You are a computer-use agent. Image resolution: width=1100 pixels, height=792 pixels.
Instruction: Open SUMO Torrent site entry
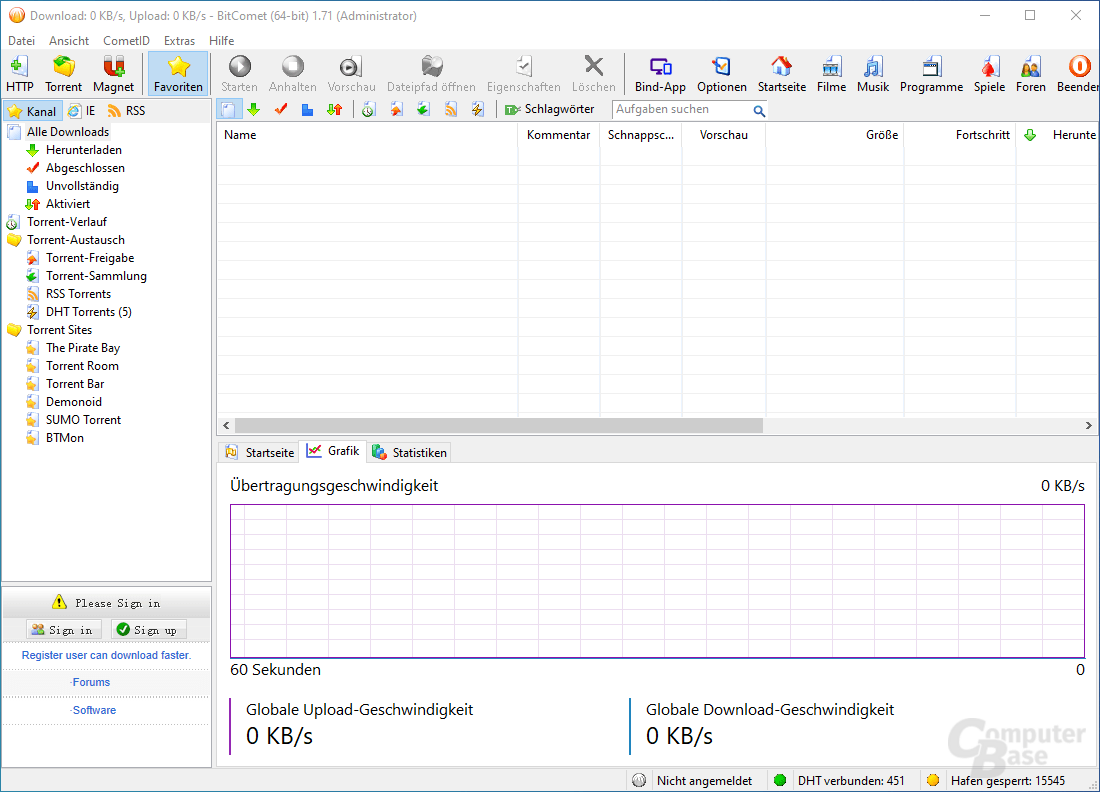[x=83, y=420]
